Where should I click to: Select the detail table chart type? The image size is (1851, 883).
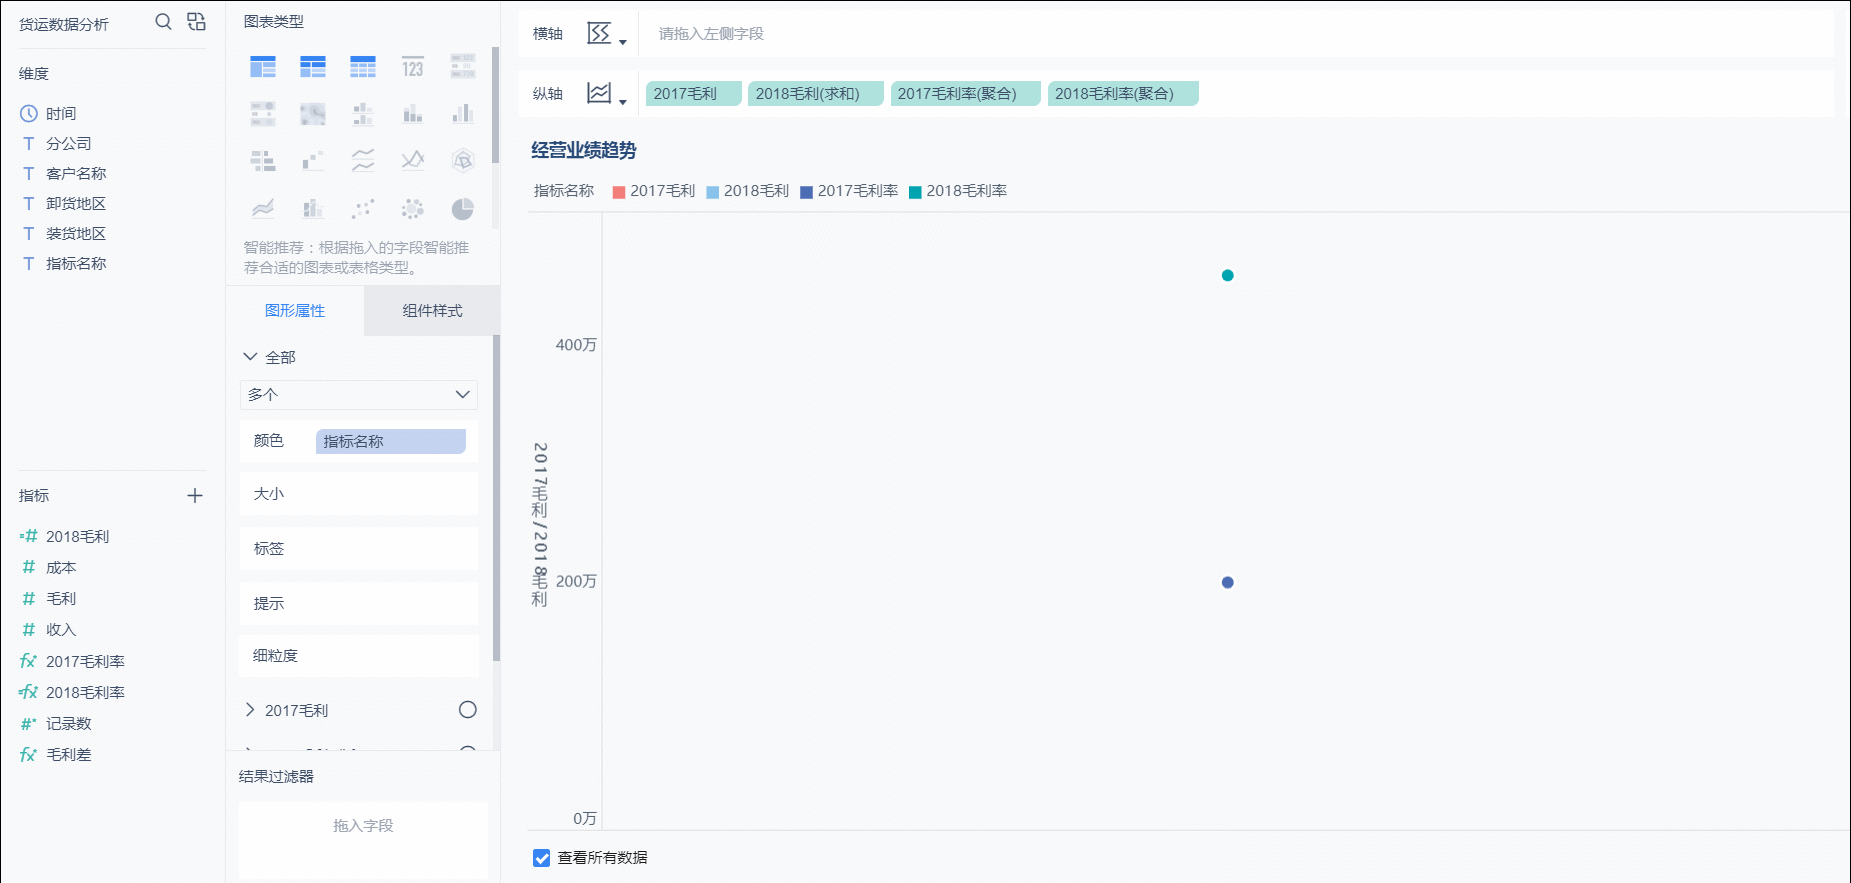click(x=363, y=67)
